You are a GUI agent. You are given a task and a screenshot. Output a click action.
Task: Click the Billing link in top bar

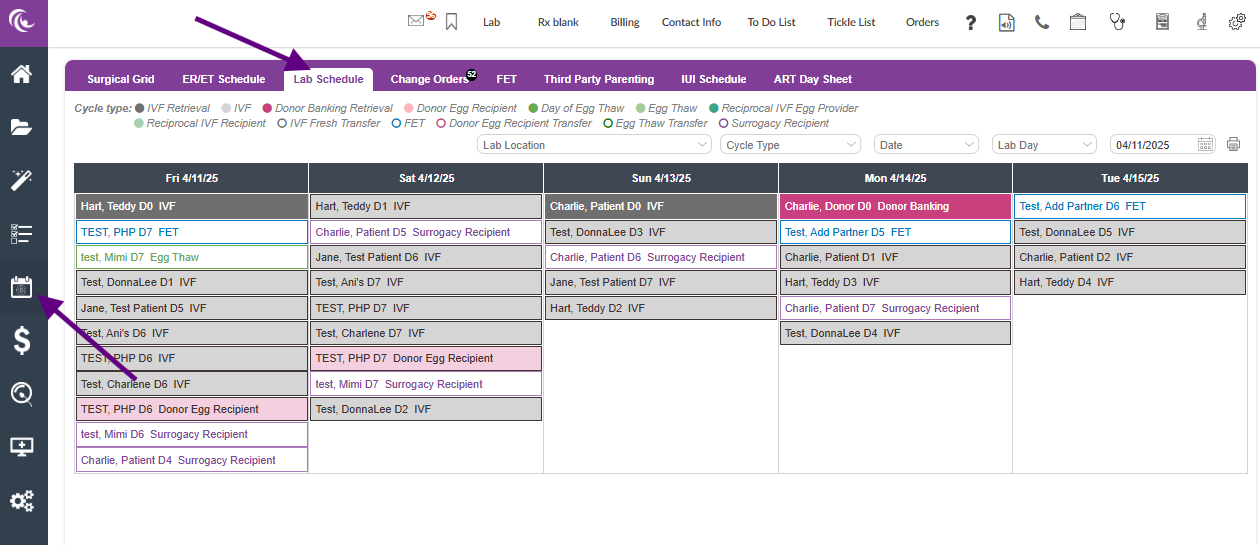(625, 22)
